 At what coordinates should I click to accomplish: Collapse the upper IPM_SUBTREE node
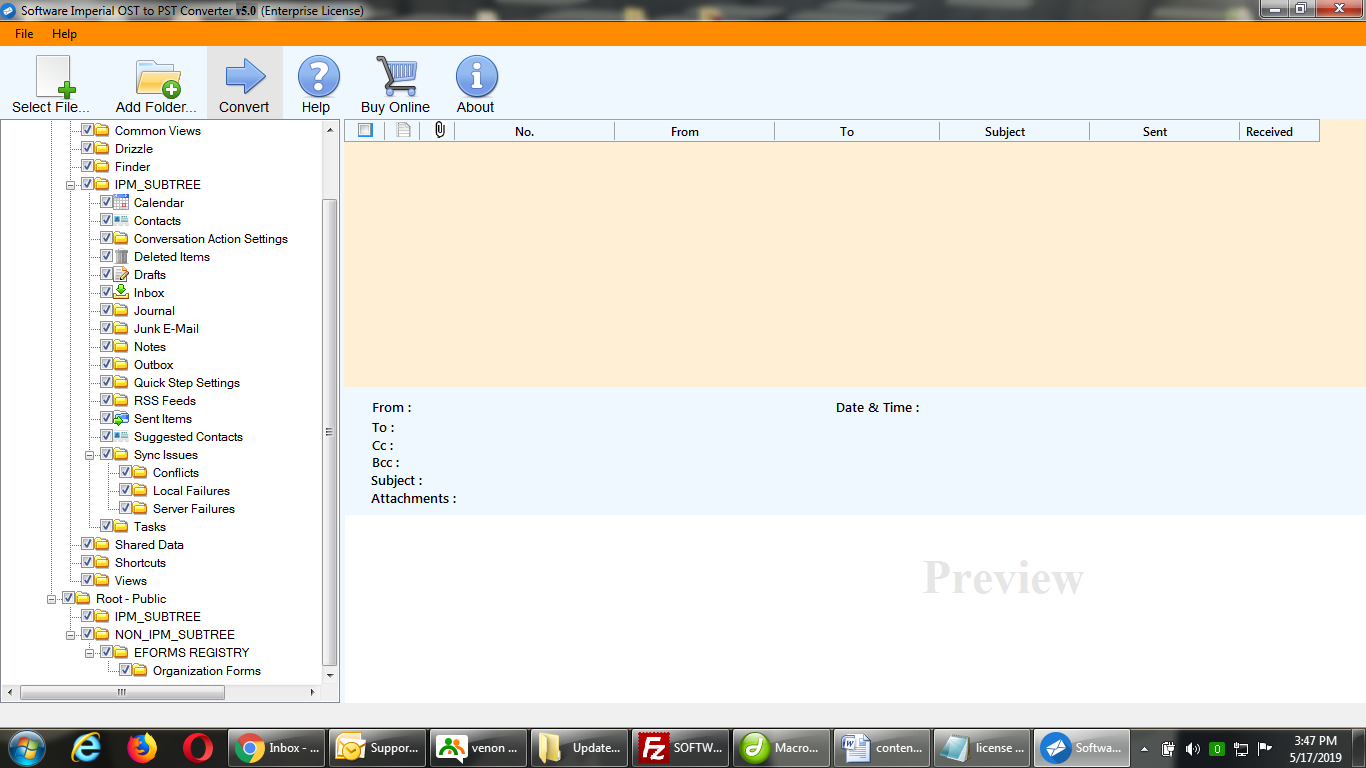tap(71, 185)
